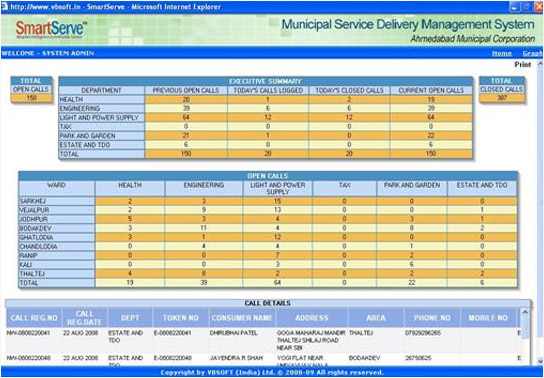544x378 pixels.
Task: Click the ADDRESS column header
Action: click(x=312, y=318)
